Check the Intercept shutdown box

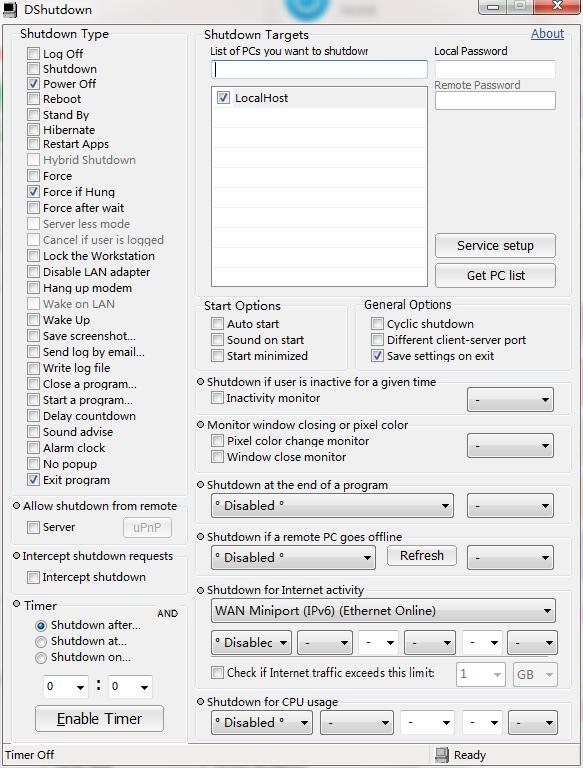point(33,577)
